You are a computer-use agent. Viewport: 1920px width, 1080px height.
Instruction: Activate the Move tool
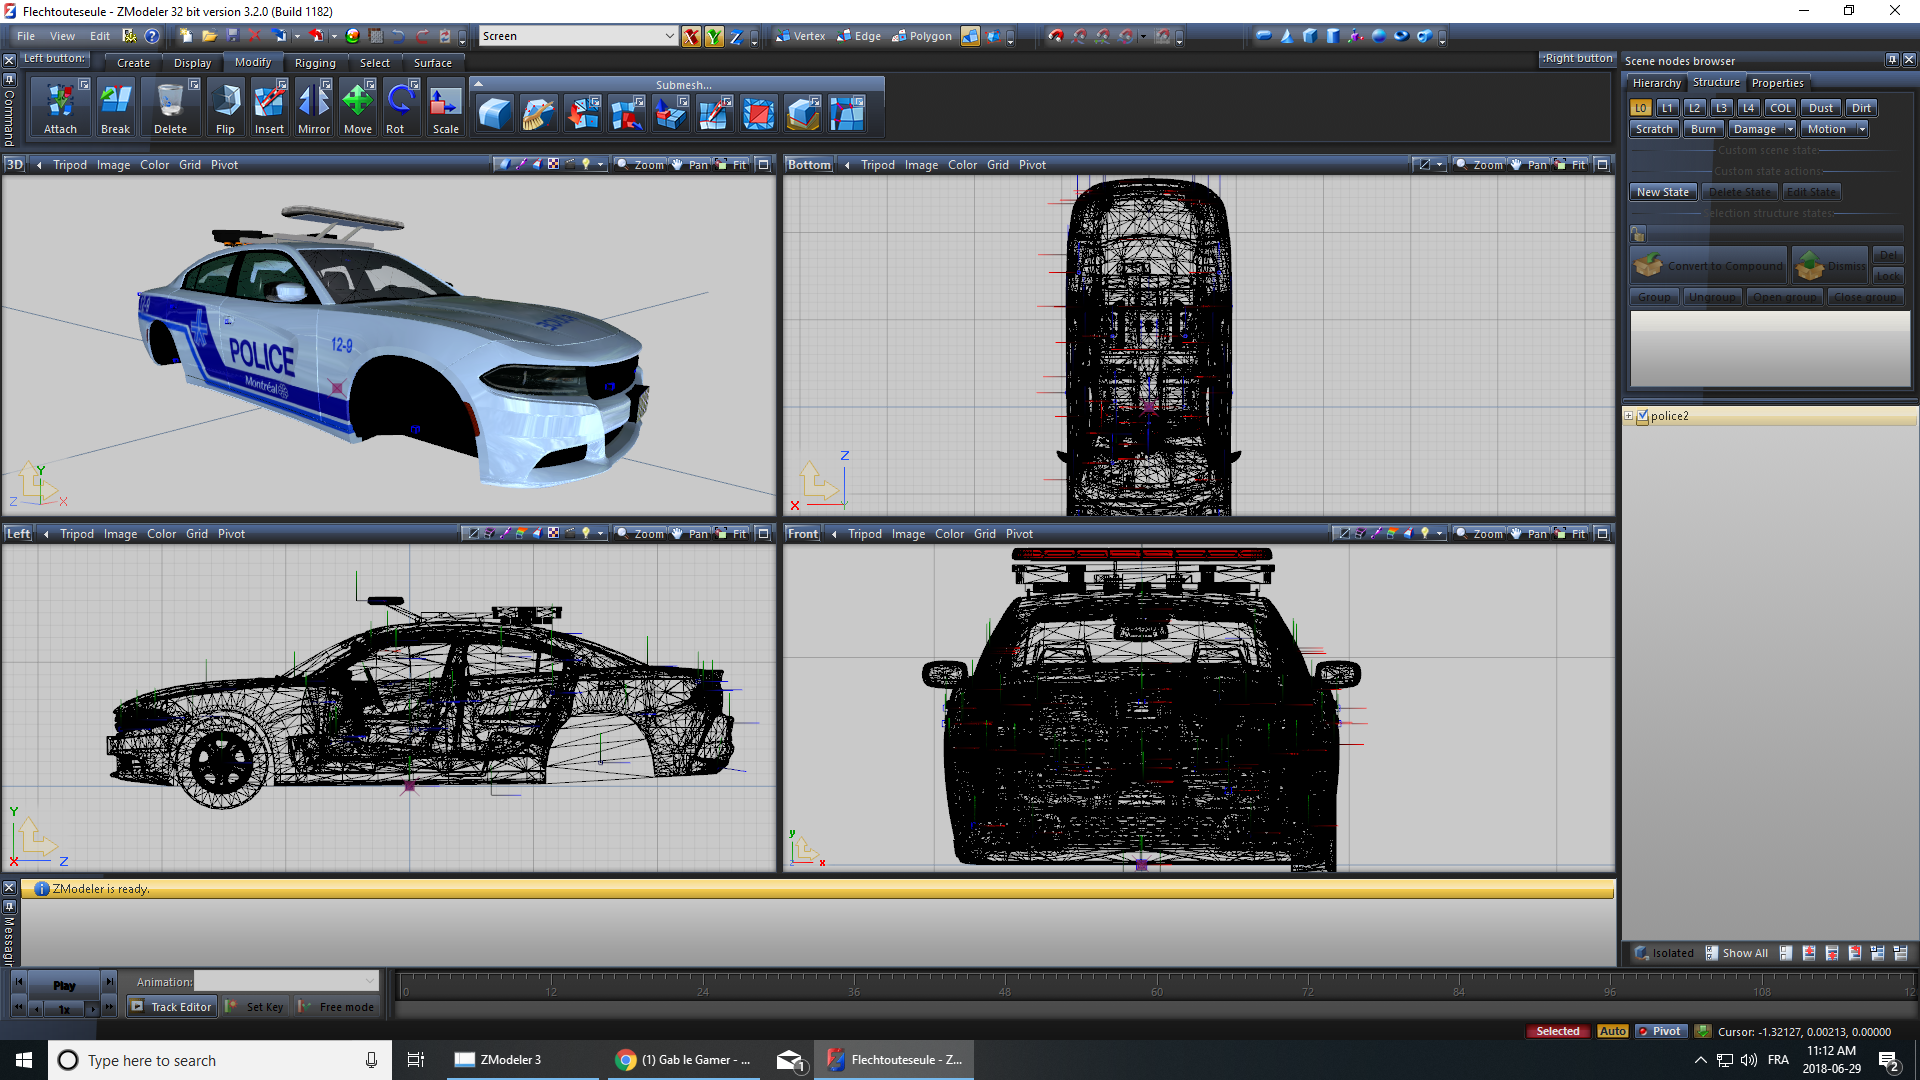(357, 107)
